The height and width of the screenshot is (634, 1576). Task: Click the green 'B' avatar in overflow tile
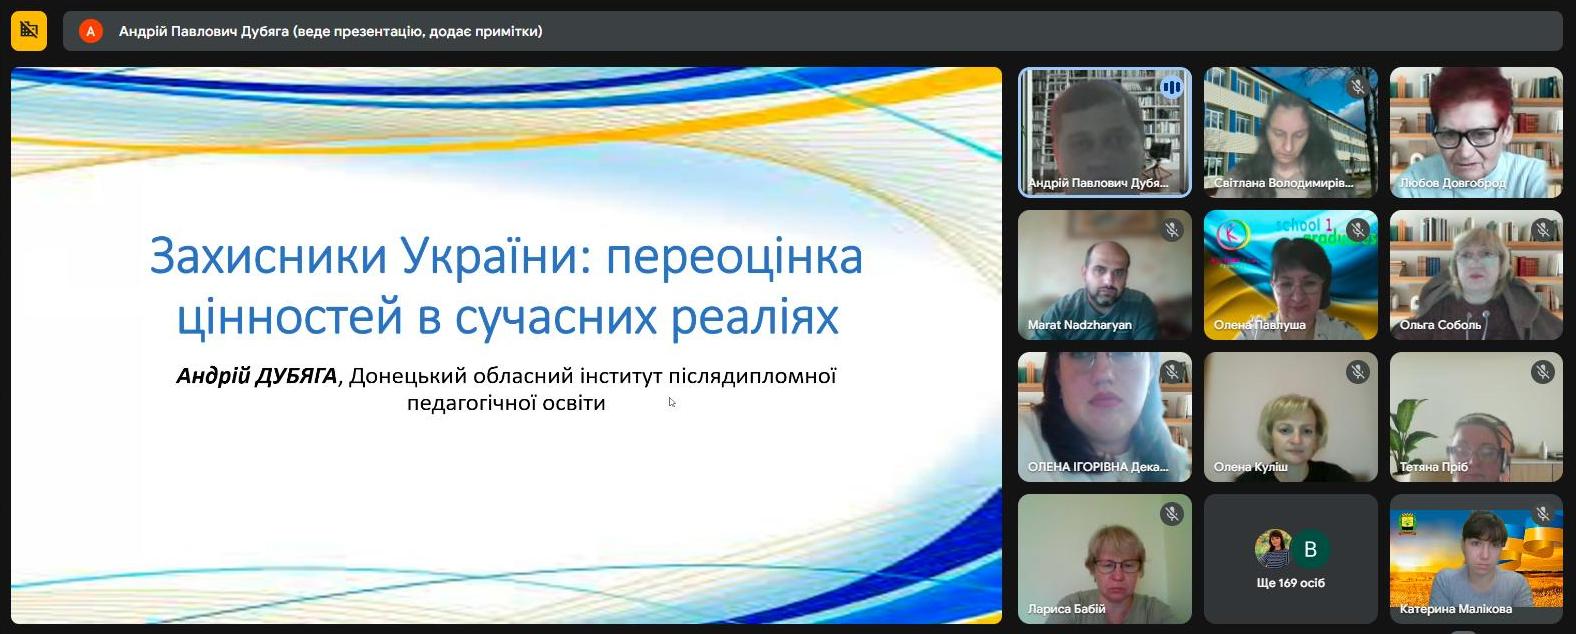[1310, 549]
